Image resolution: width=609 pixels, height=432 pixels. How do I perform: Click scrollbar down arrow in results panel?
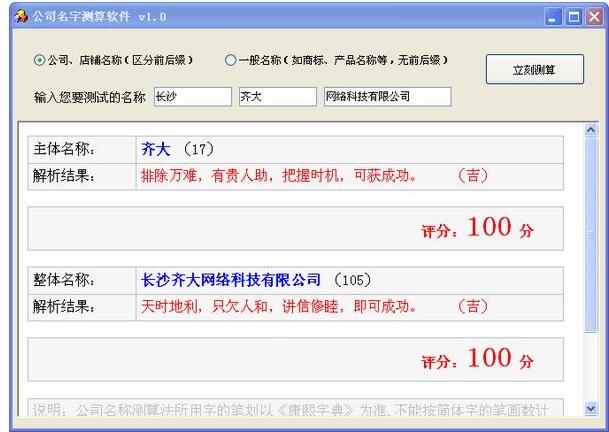[591, 409]
